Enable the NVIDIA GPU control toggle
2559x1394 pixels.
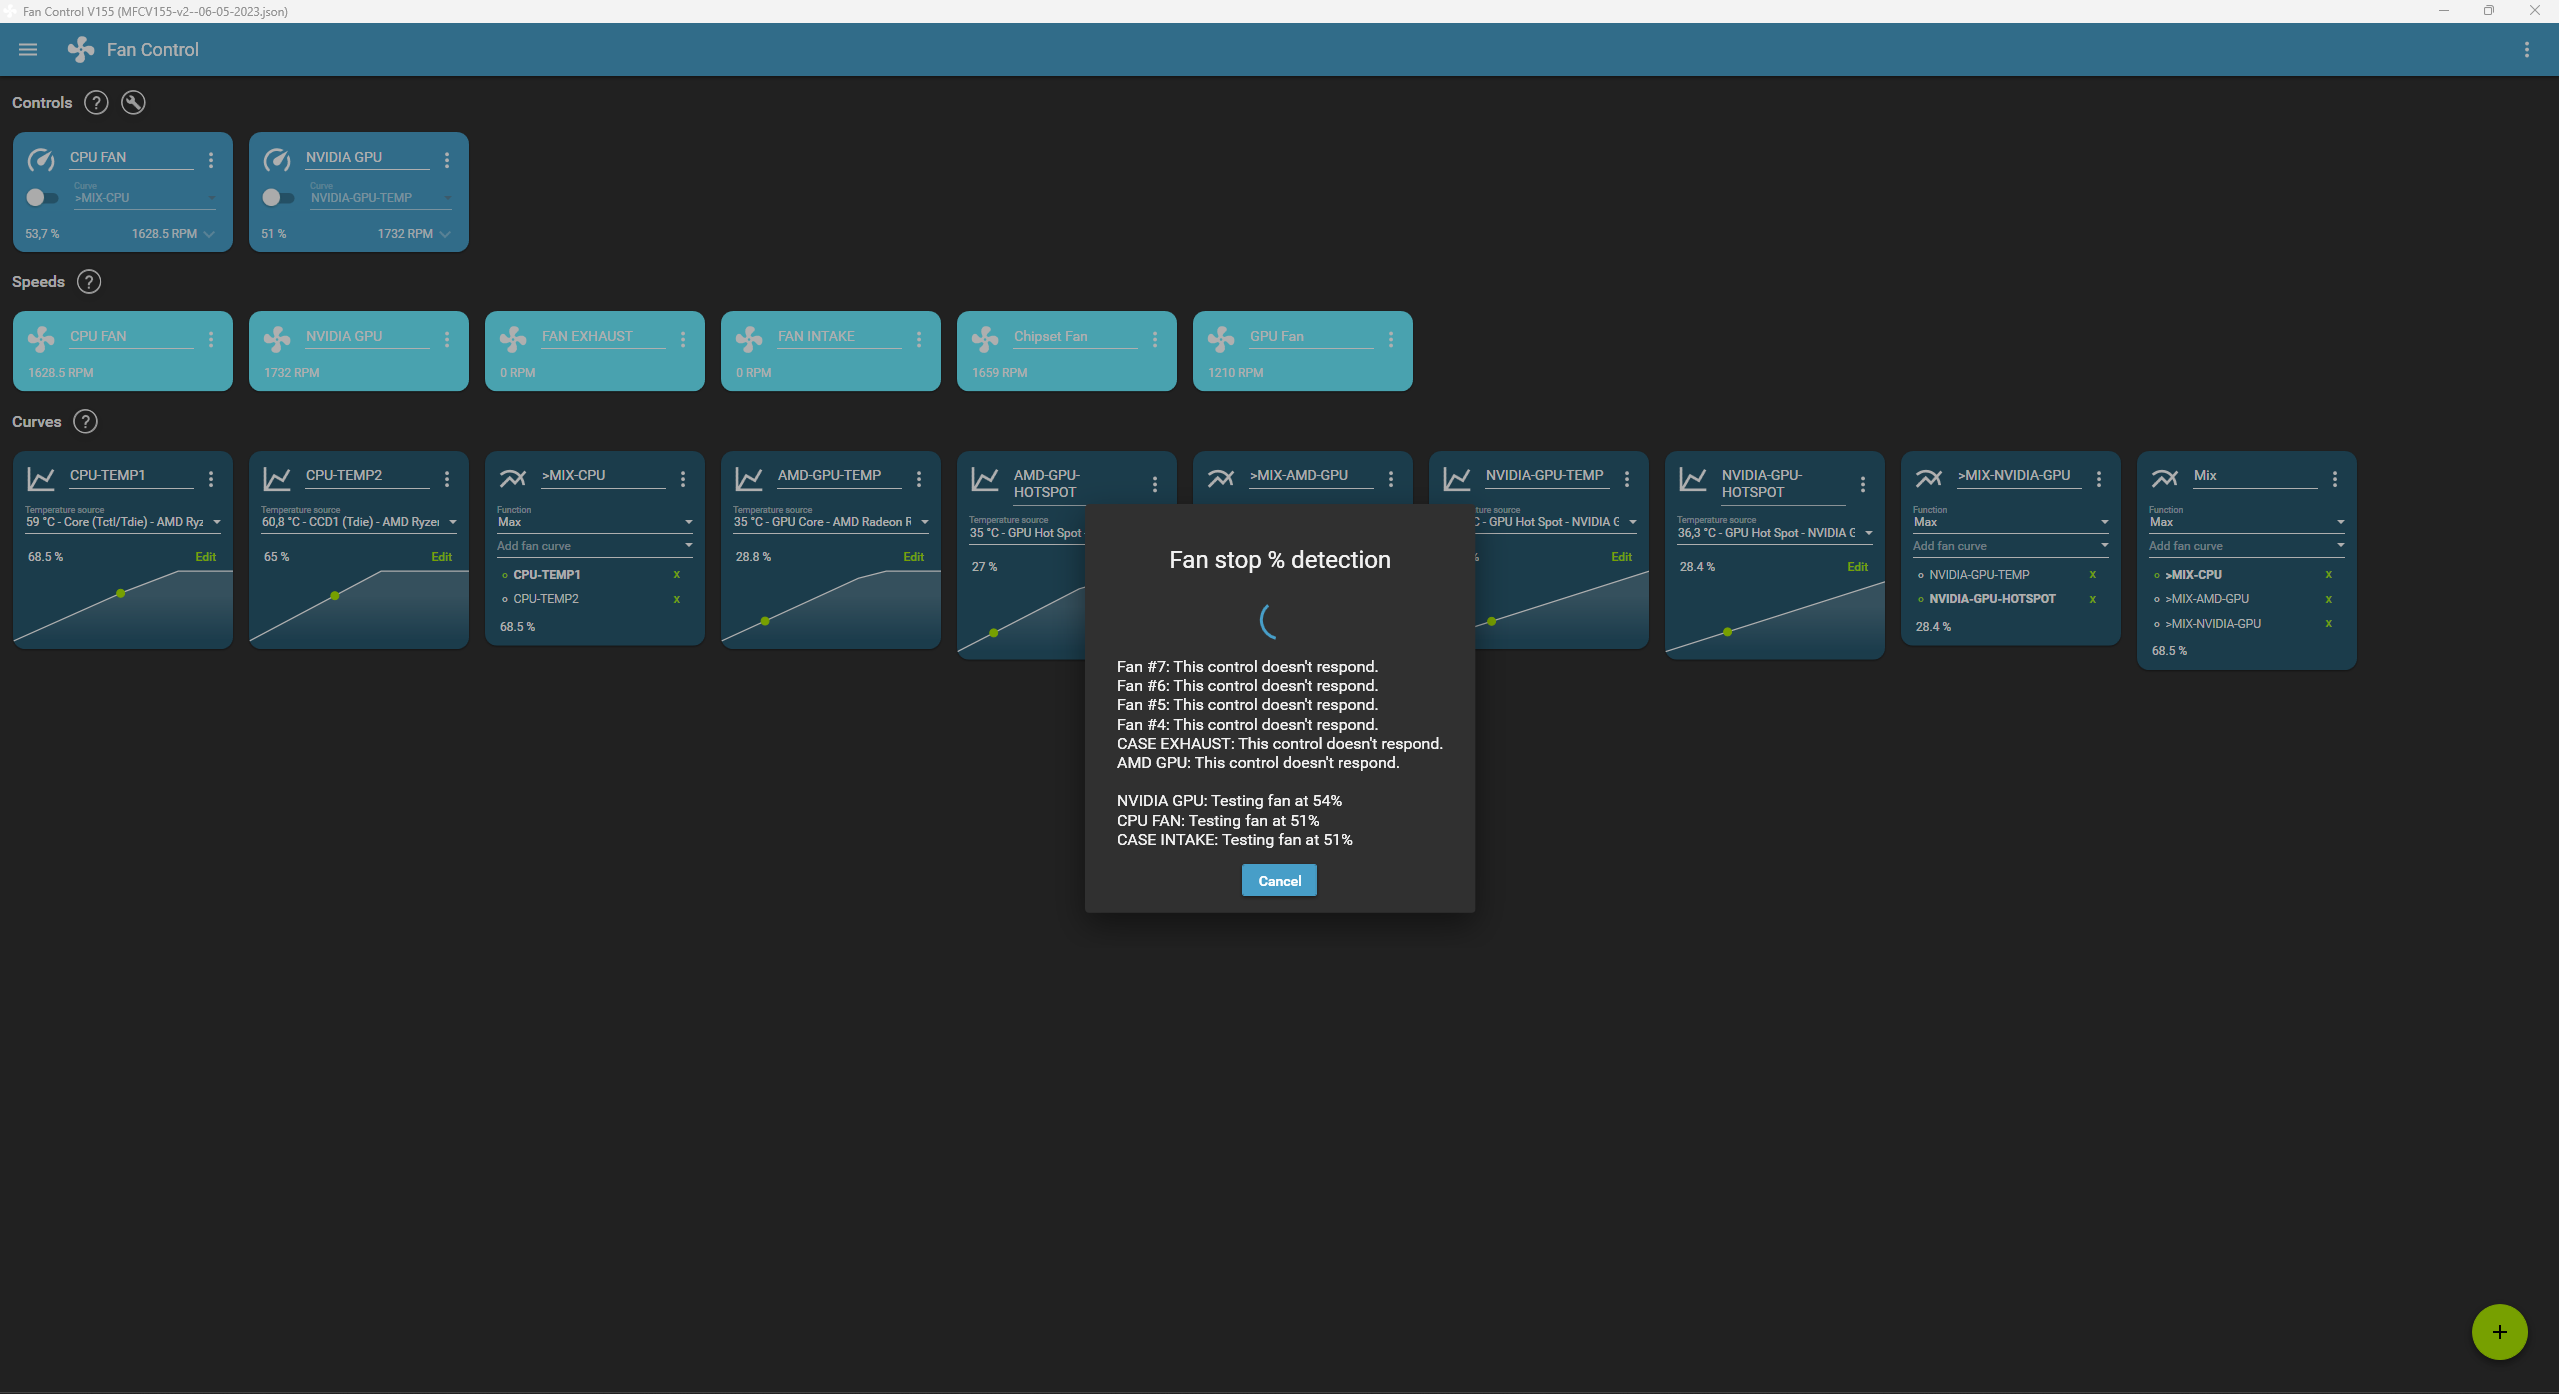tap(277, 197)
